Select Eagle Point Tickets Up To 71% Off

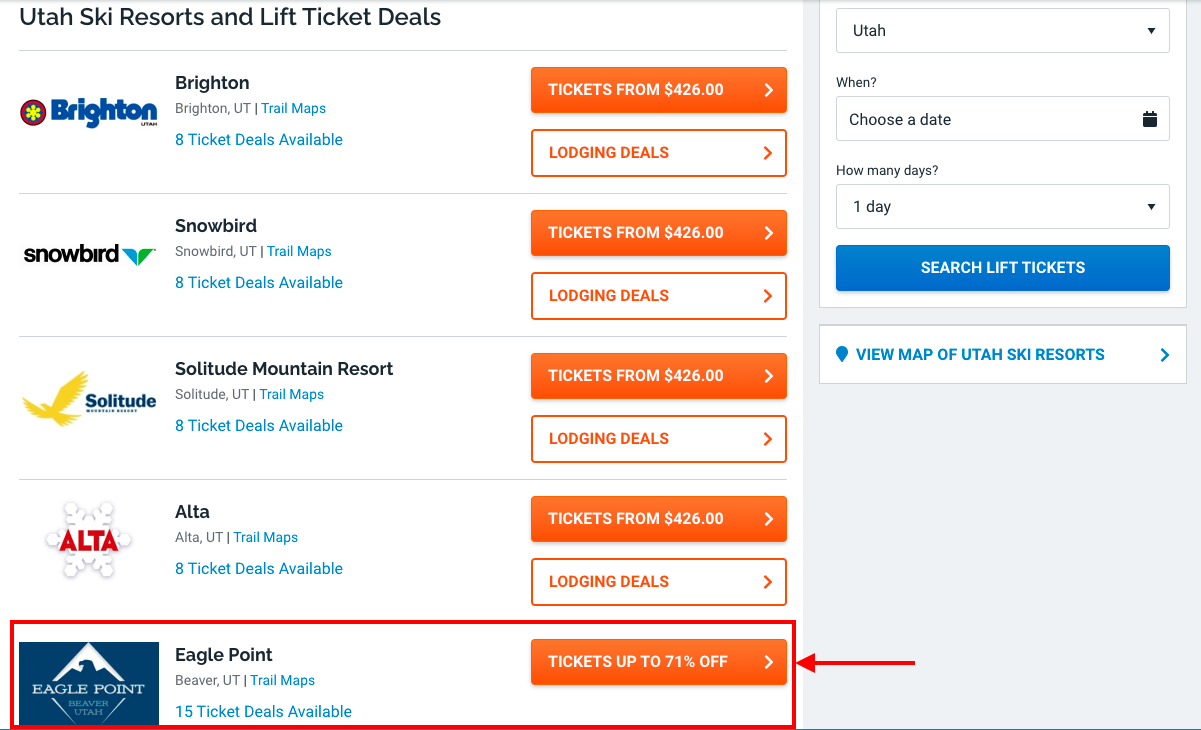coord(658,662)
